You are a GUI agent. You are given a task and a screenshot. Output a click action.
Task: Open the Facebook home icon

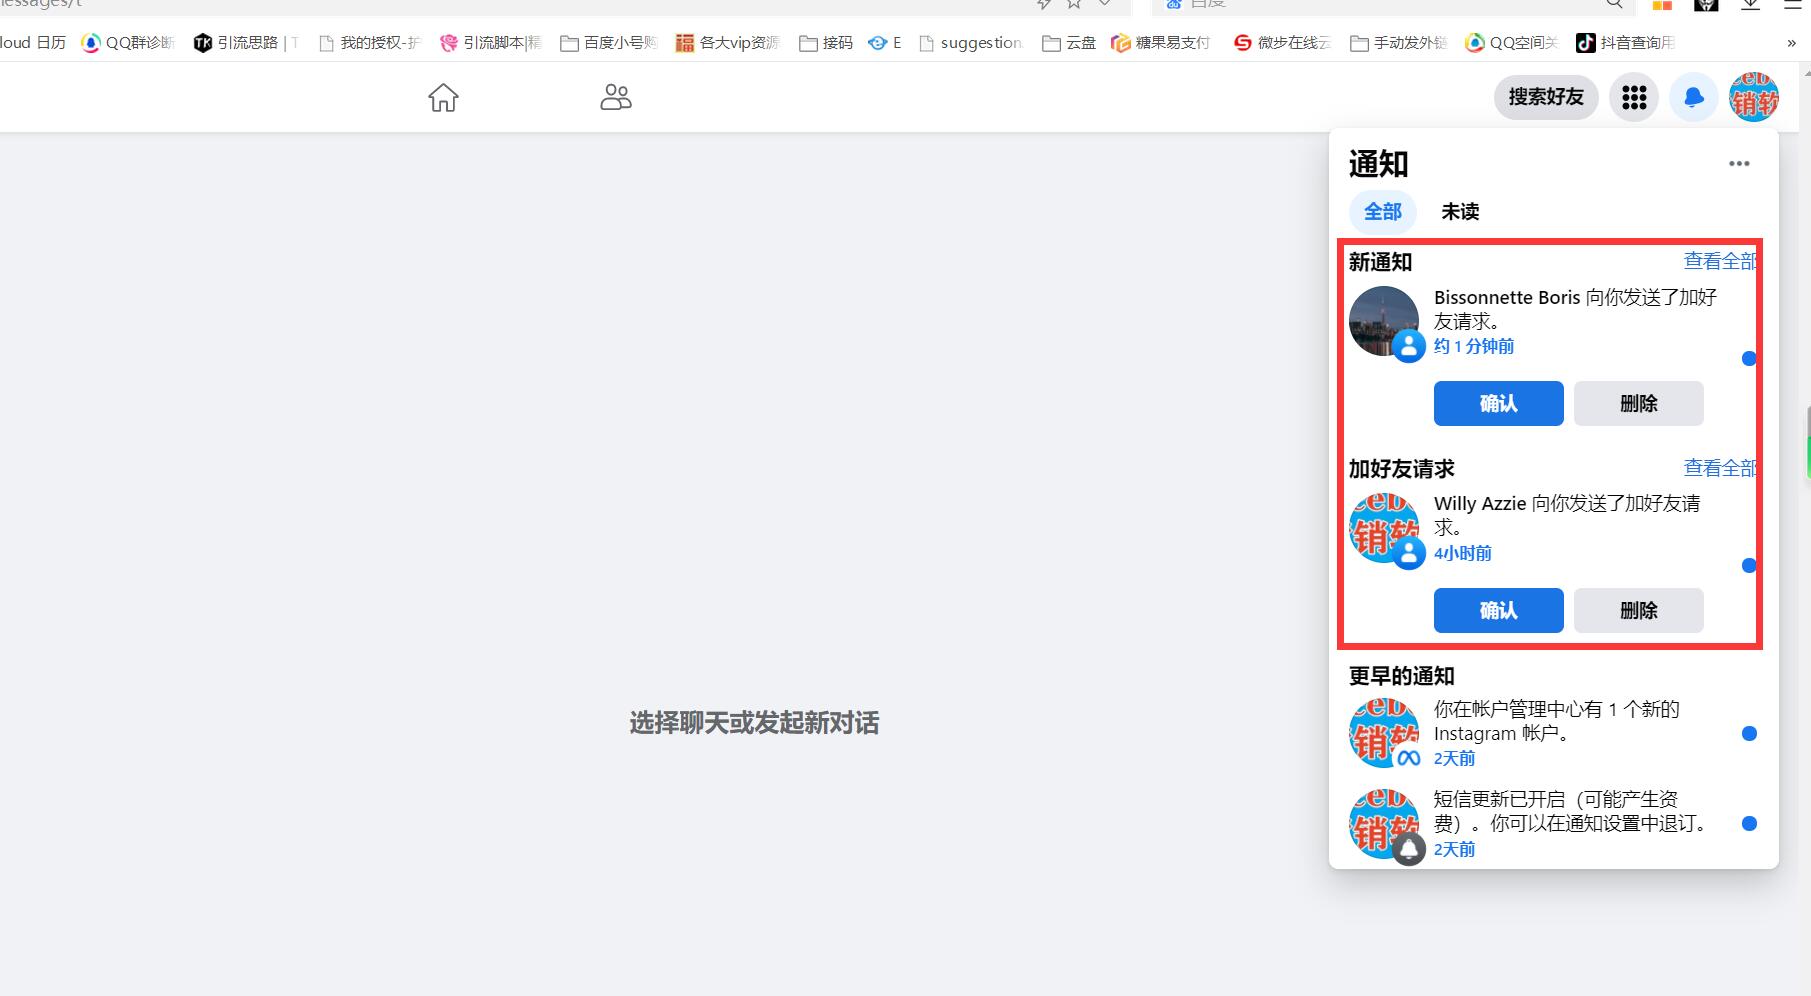click(443, 97)
